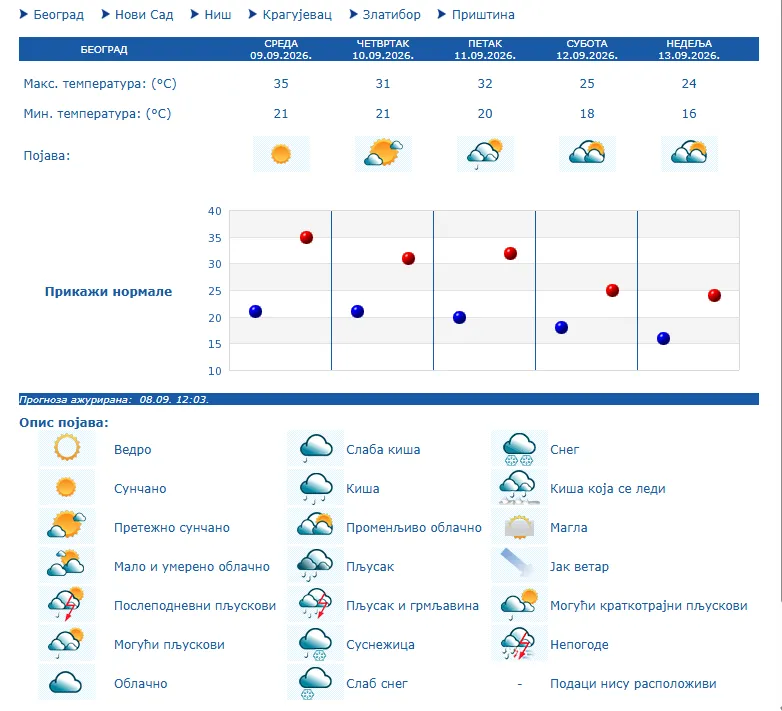Viewport: 782px width, 711px height.
Task: Click max temperature value 32 for Петак
Action: [x=485, y=84]
